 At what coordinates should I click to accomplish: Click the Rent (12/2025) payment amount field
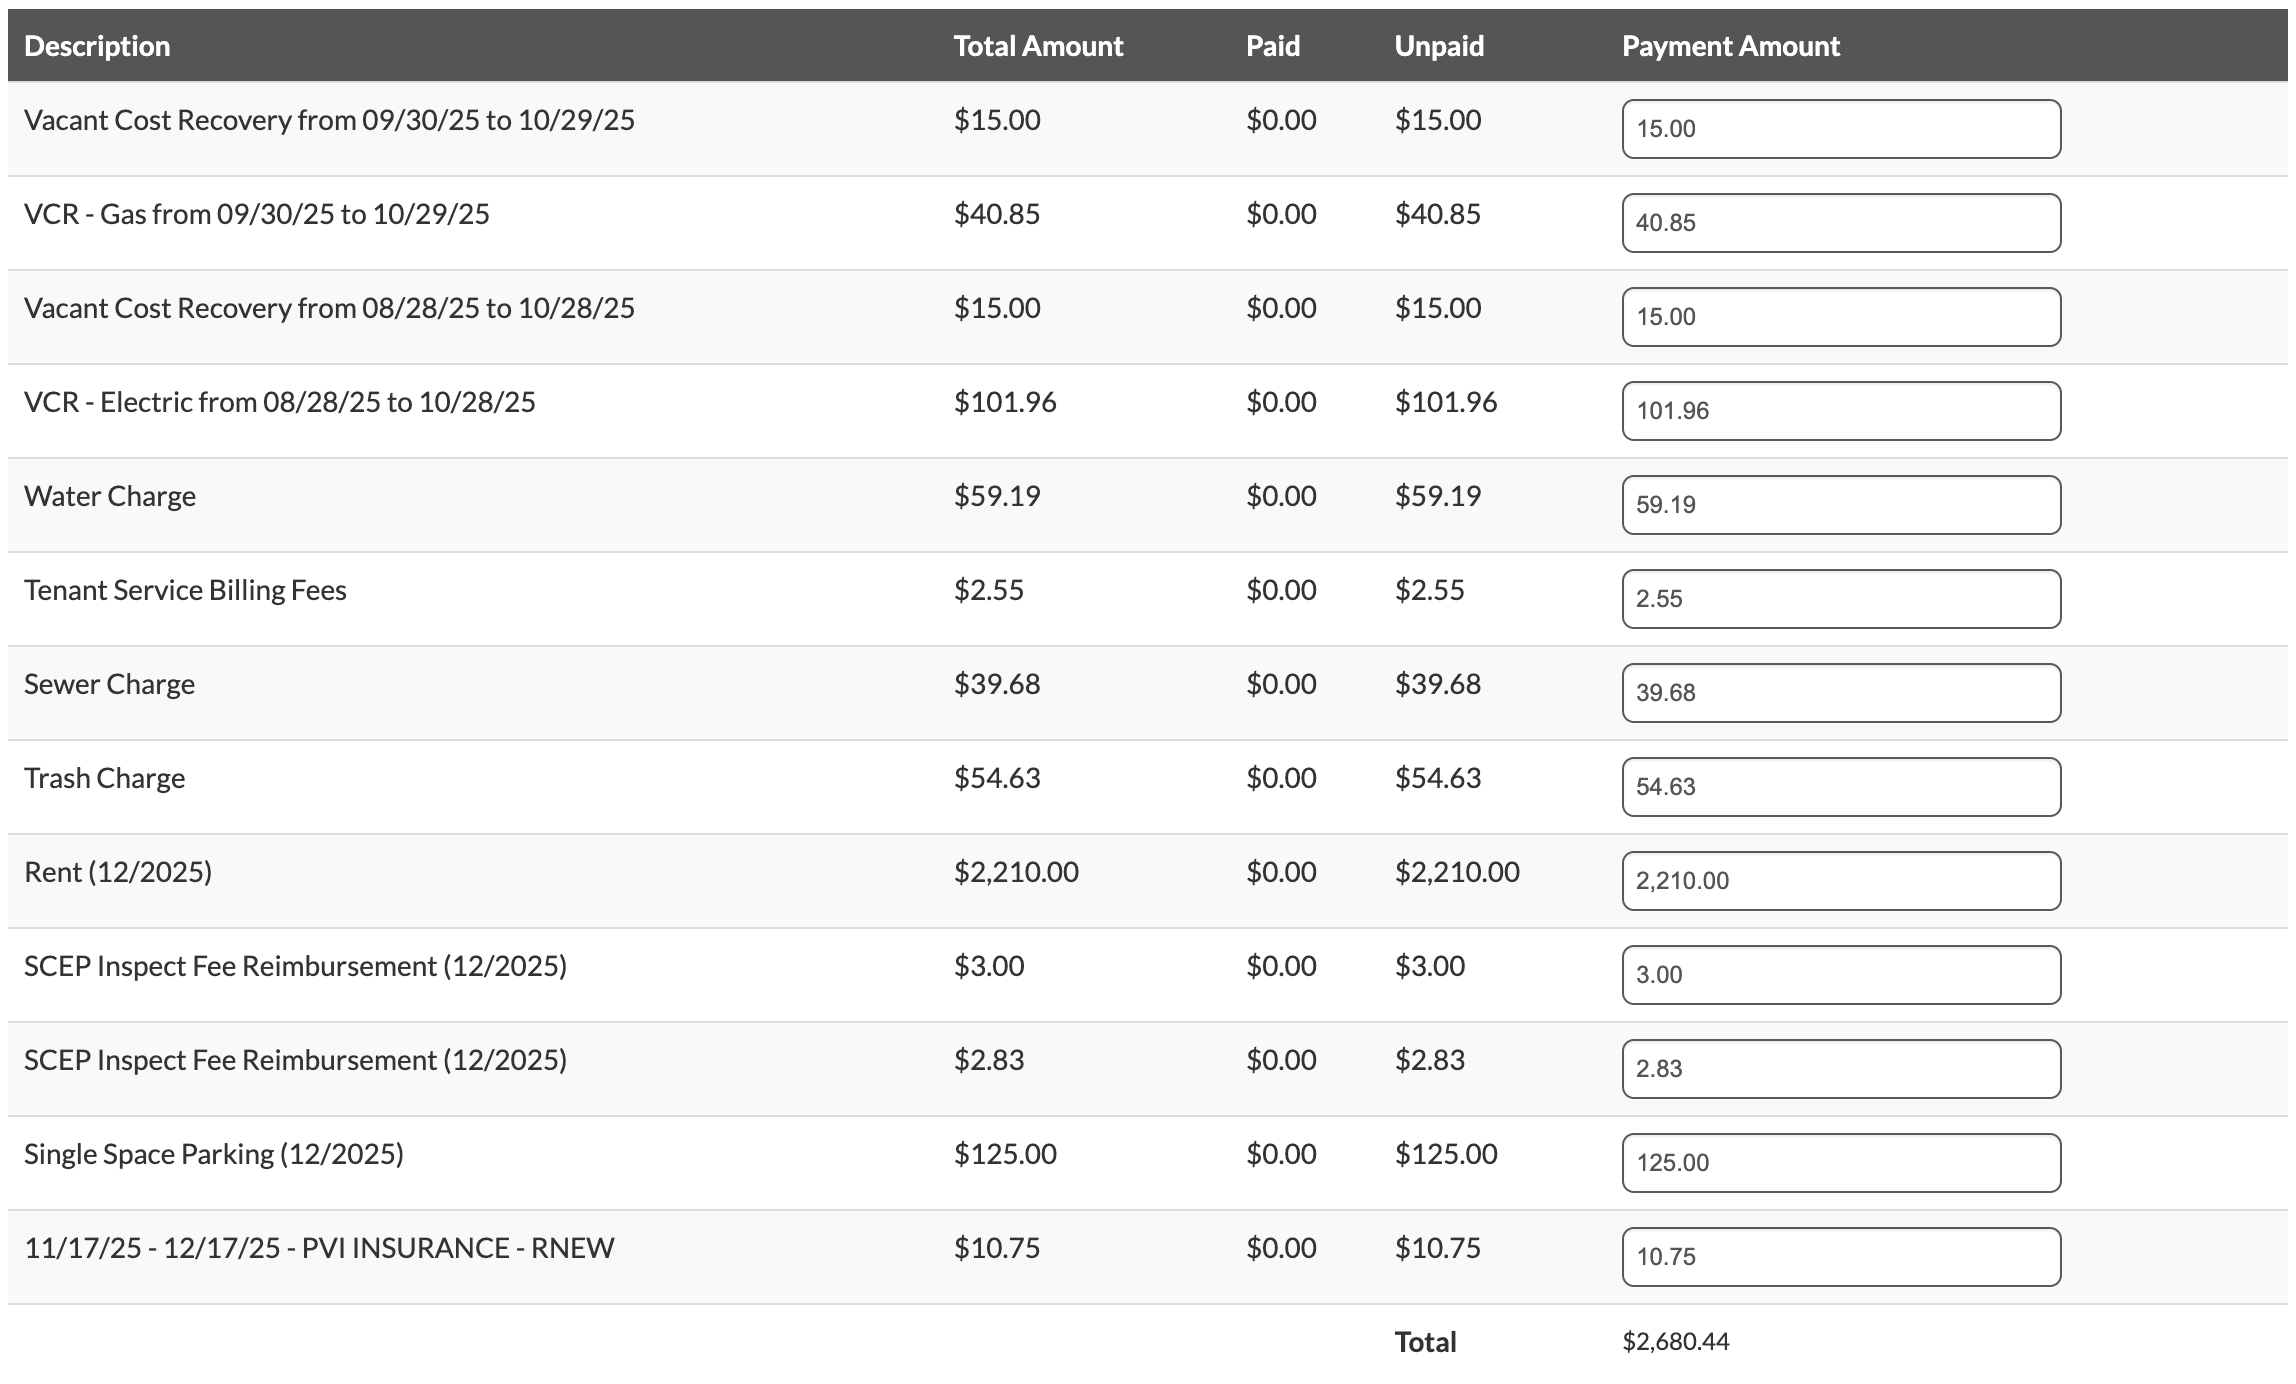coord(1840,881)
